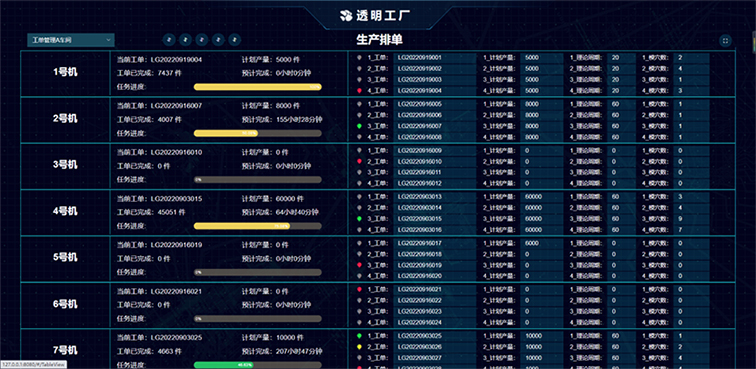This screenshot has width=756, height=369.
Task: Edit planned quantity 8000 in the LG20220916008 row
Action: pos(541,137)
